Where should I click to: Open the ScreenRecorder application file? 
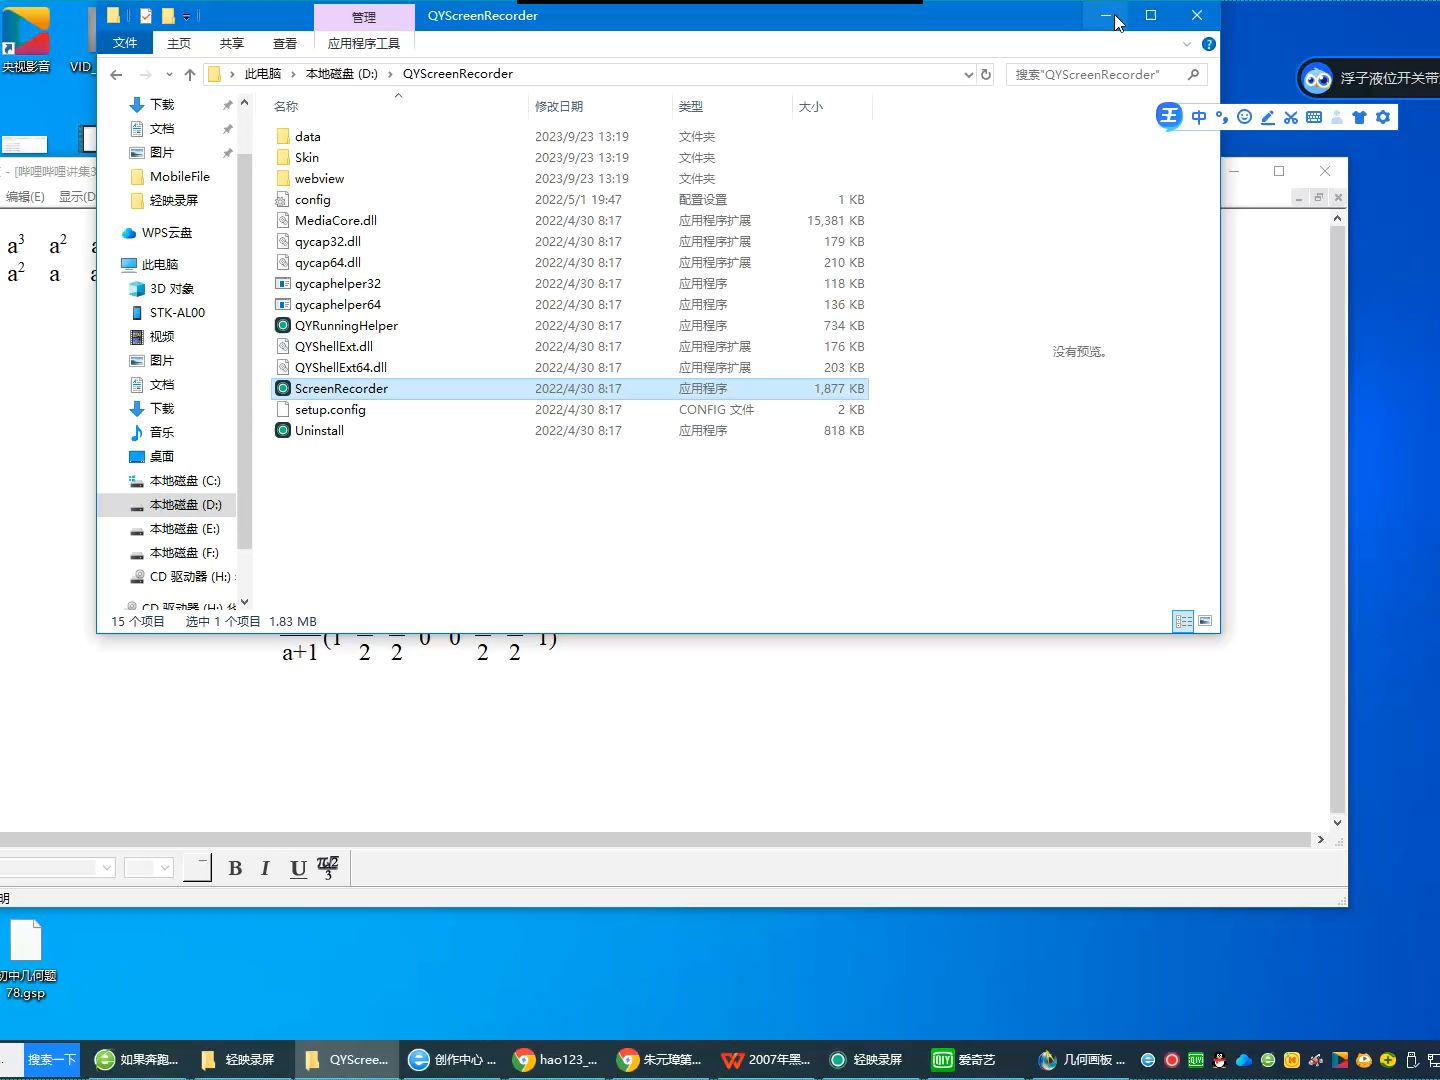pyautogui.click(x=569, y=388)
